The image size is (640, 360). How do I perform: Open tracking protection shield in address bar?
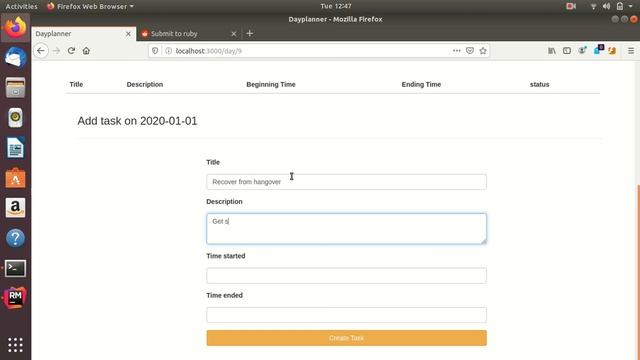[x=155, y=51]
